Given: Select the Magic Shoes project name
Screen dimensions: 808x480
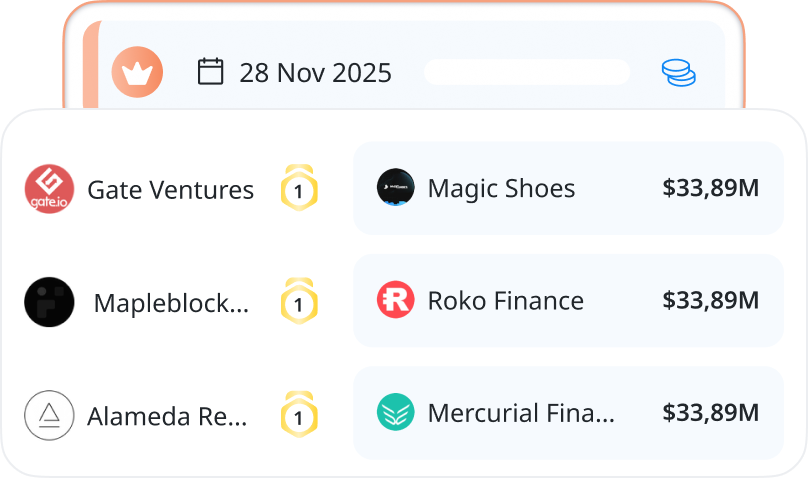Looking at the screenshot, I should 501,188.
